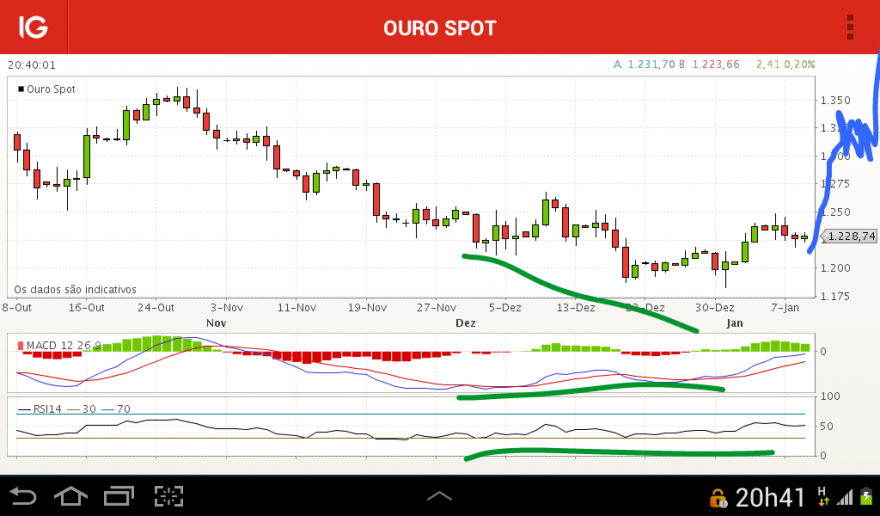880x516 pixels.
Task: Tap the 8-Out date label
Action: 17,307
